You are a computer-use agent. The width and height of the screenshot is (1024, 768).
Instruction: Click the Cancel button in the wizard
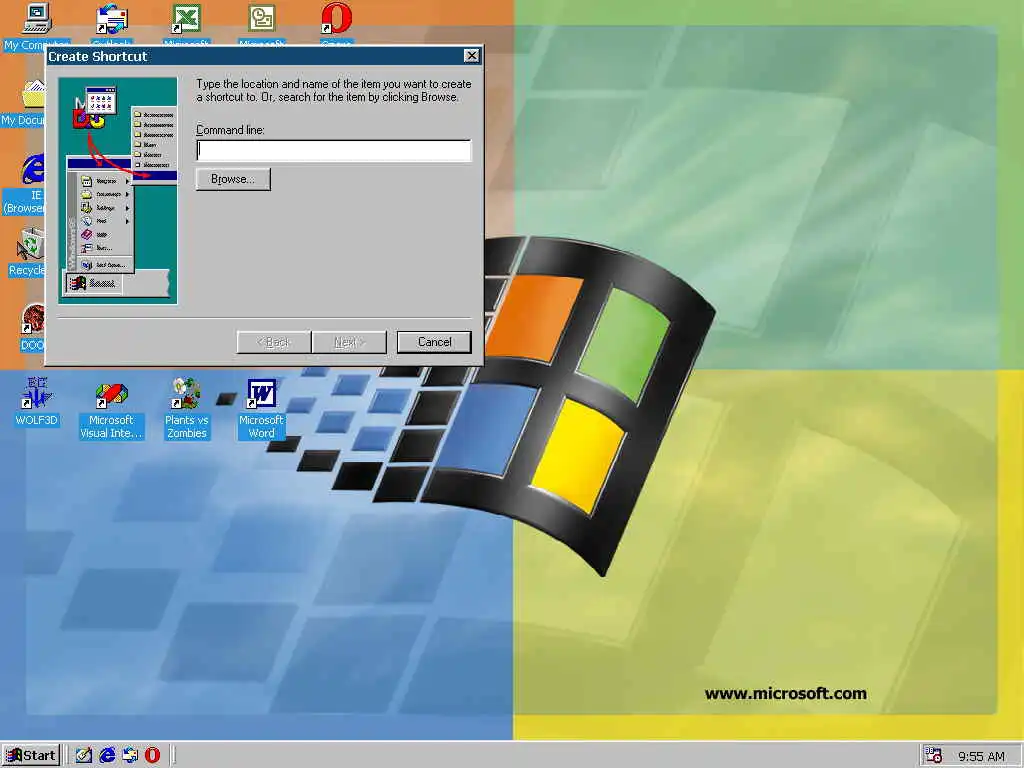click(434, 342)
